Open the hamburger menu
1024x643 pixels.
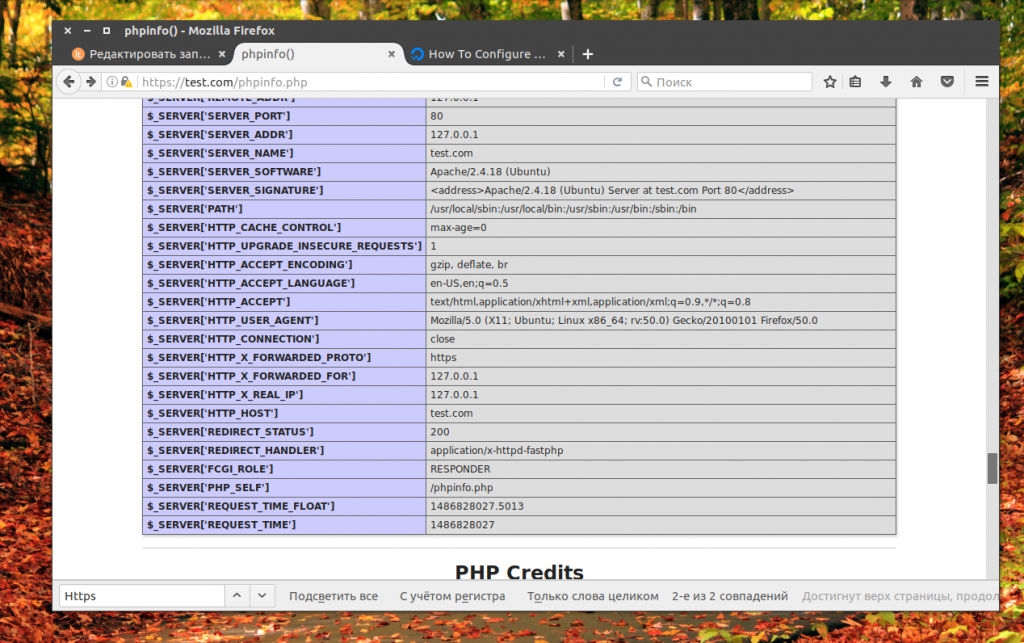point(981,81)
